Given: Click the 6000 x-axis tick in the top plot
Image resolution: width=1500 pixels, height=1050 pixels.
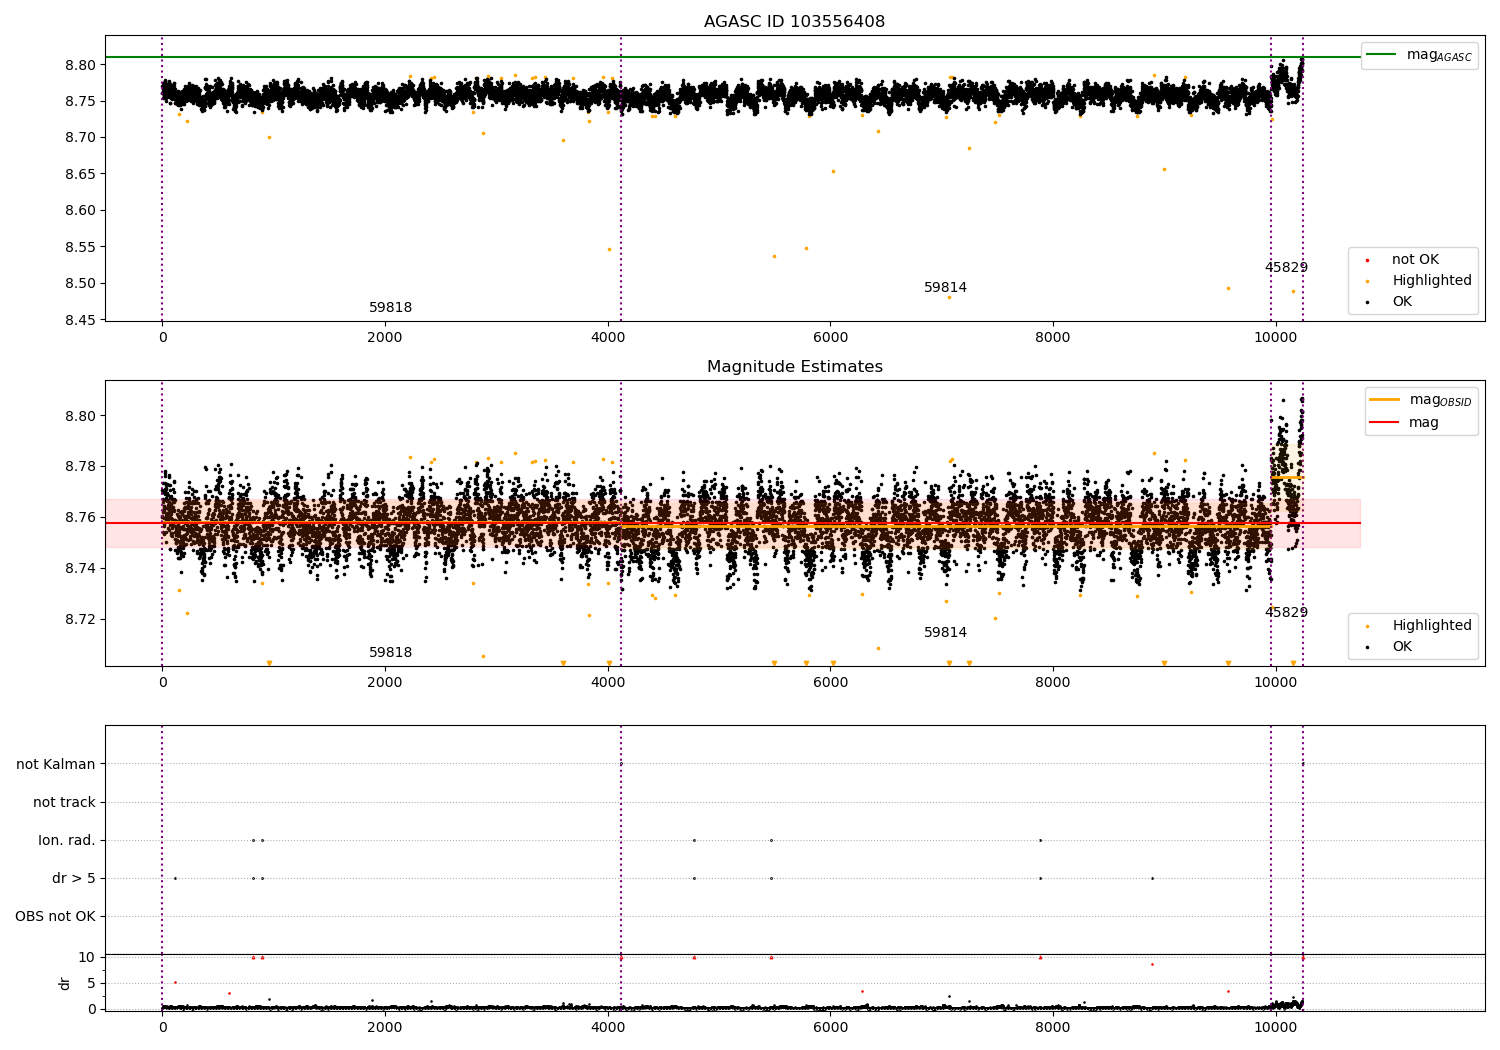Looking at the screenshot, I should (x=830, y=338).
